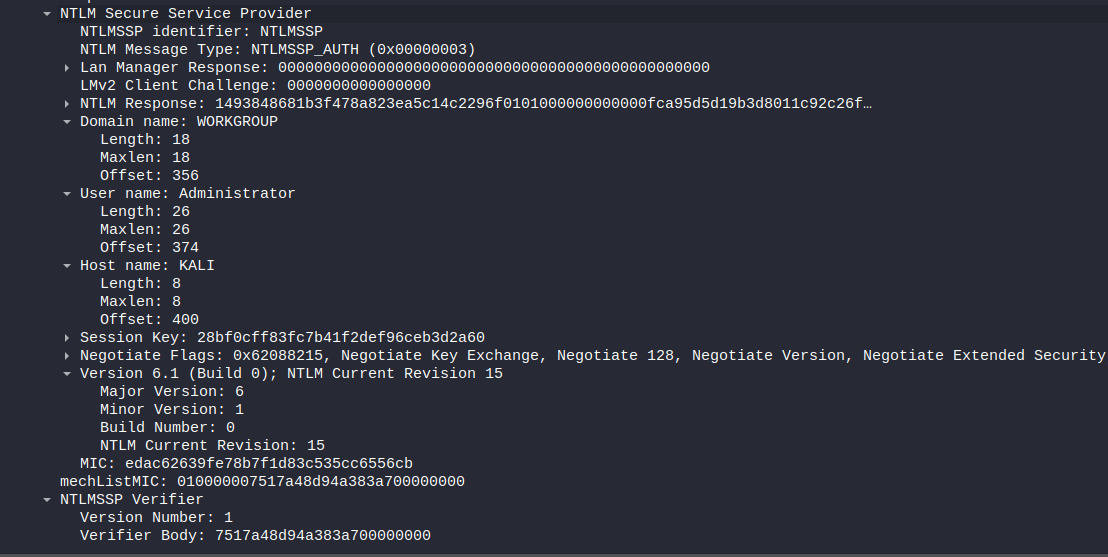The height and width of the screenshot is (557, 1108).
Task: Select the Major Version: 6 row
Action: coord(171,392)
